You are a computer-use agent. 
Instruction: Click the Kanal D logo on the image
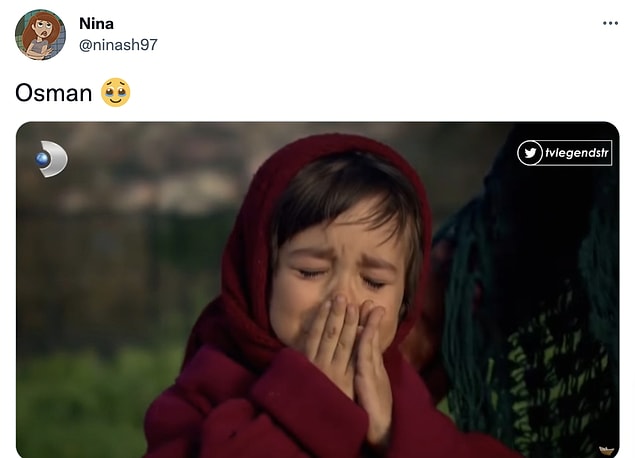(51, 159)
